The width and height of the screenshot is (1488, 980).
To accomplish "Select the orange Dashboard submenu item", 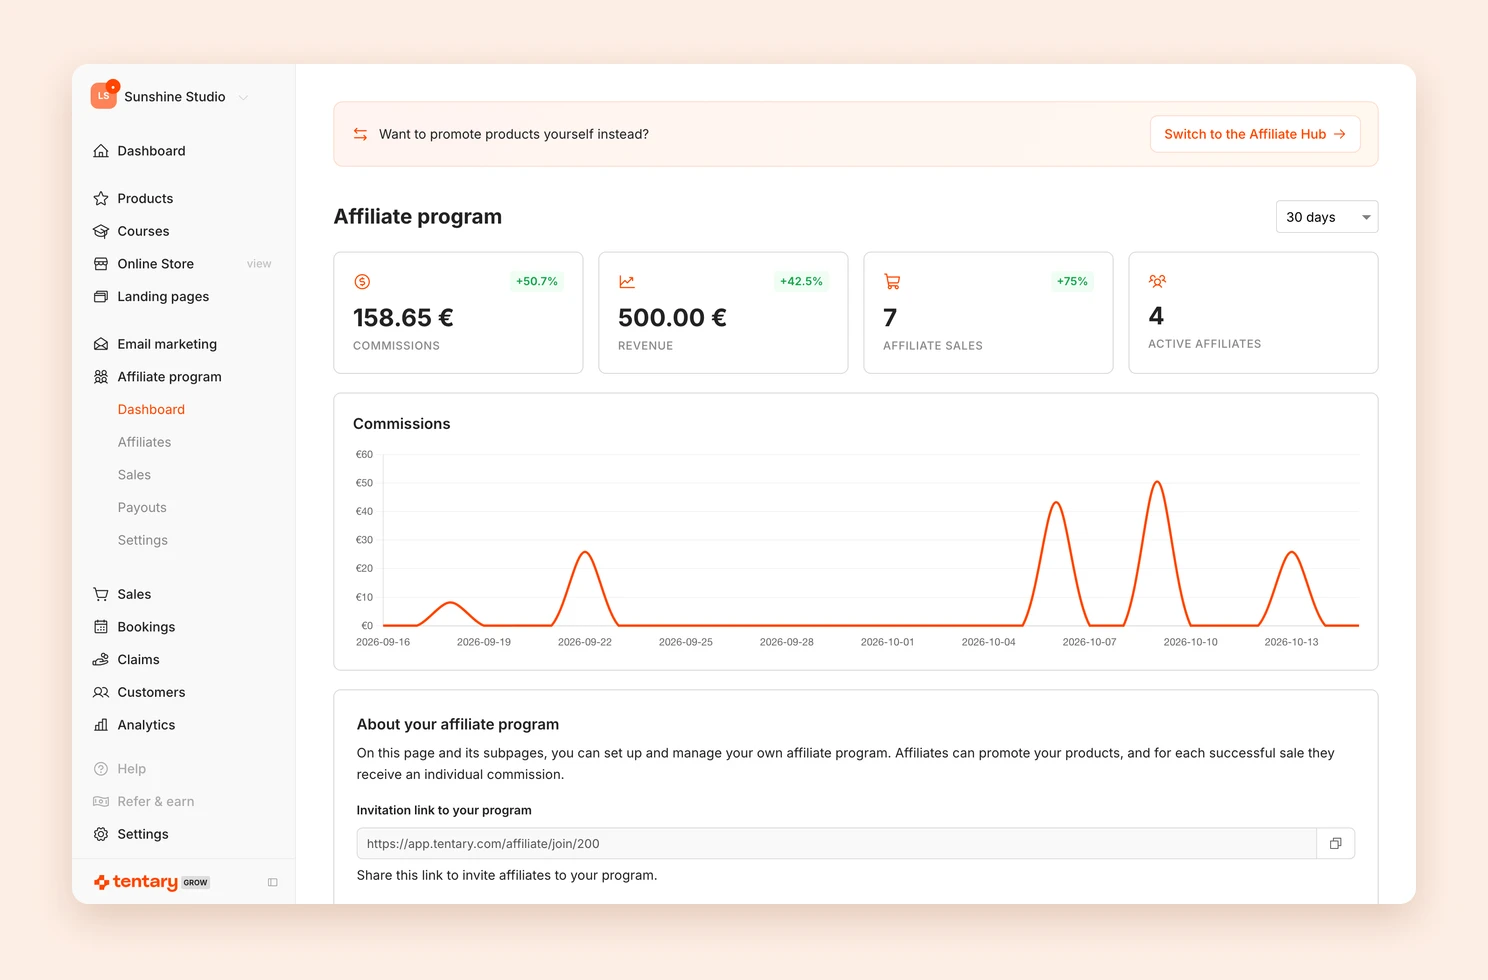I will pos(151,409).
